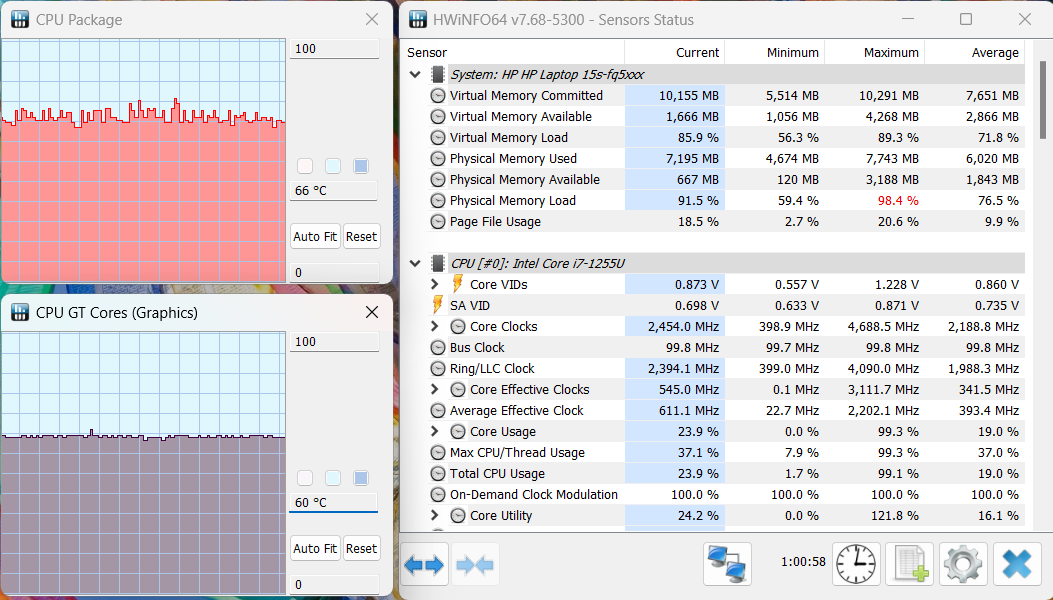Click the SA VID lightning bolt icon
Viewport: 1053px width, 600px height.
437,305
